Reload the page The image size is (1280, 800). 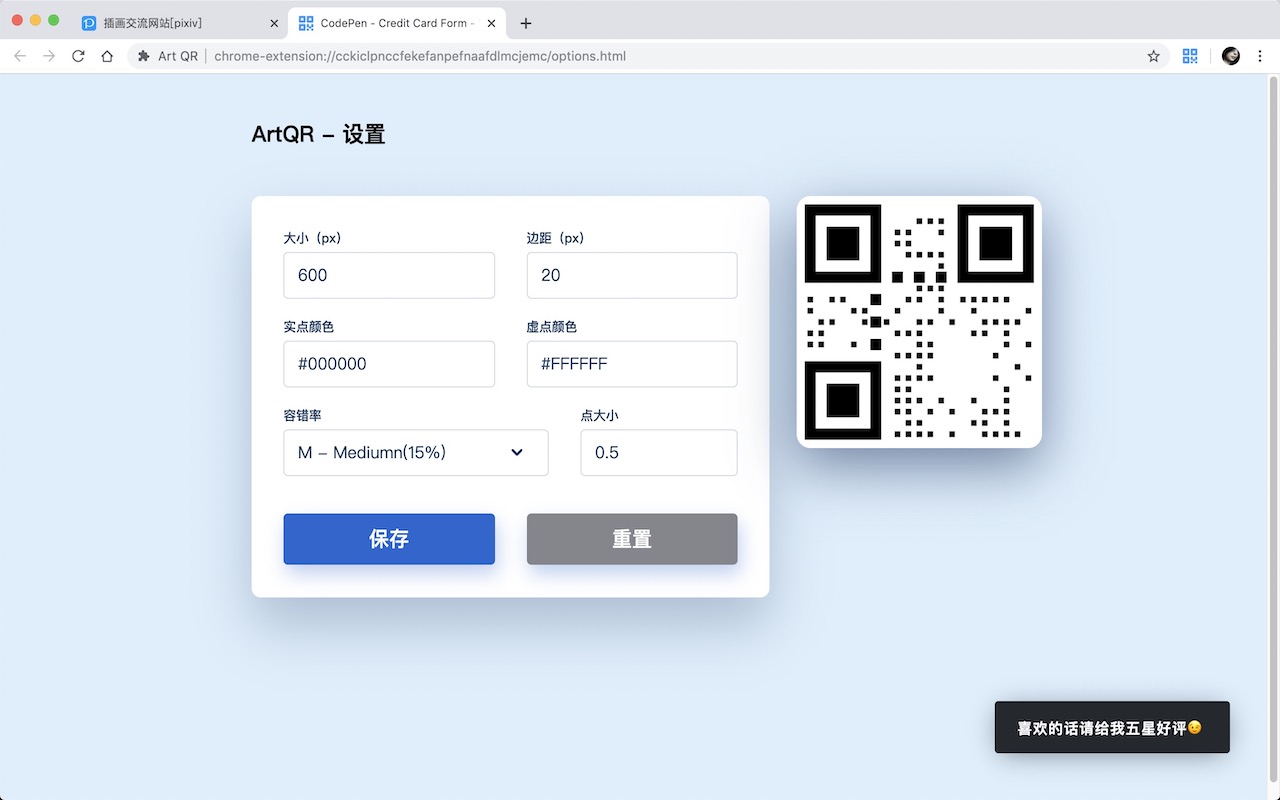click(x=78, y=56)
